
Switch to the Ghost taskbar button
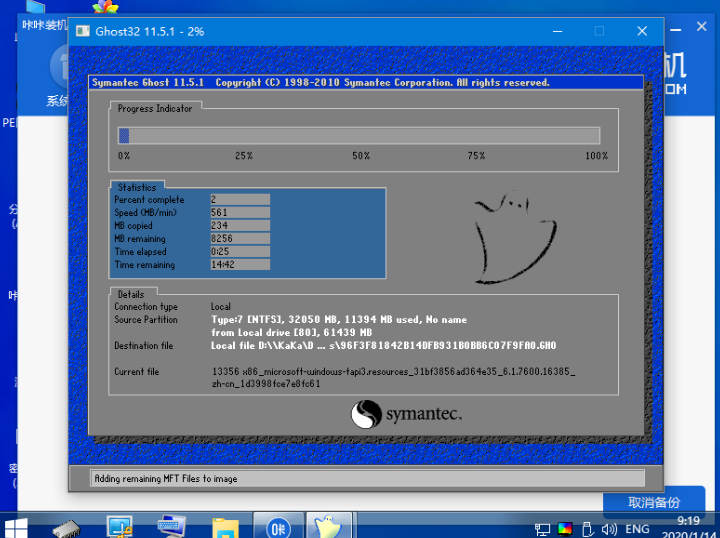tap(329, 526)
